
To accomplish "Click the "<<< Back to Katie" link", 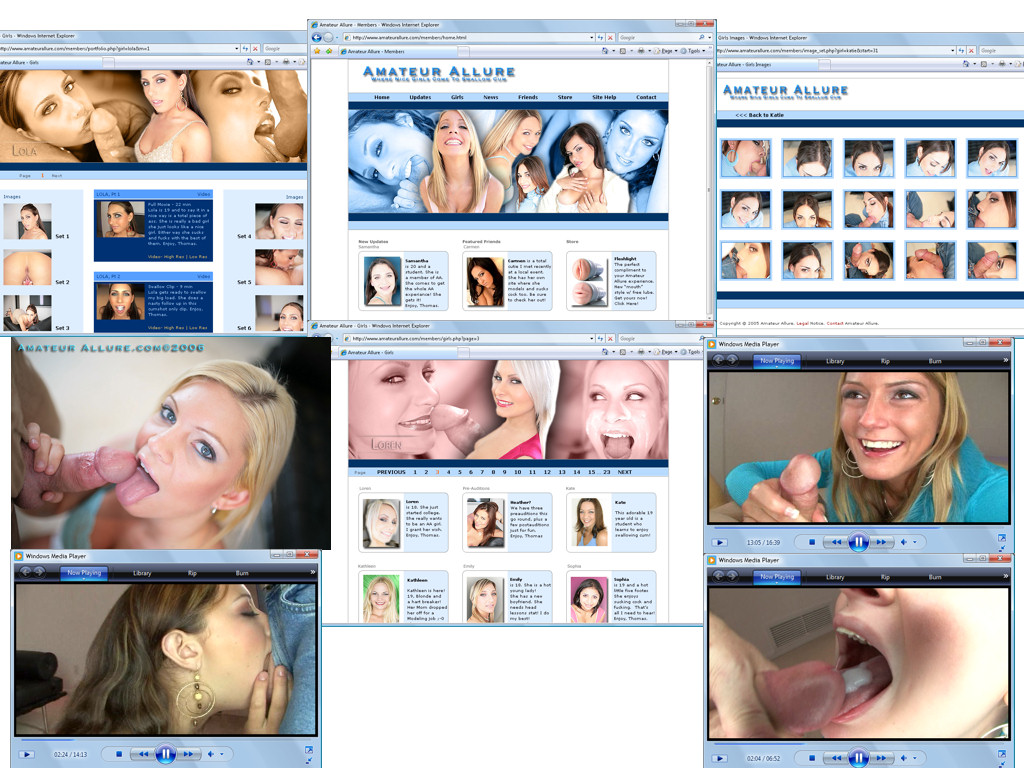I will tap(760, 115).
